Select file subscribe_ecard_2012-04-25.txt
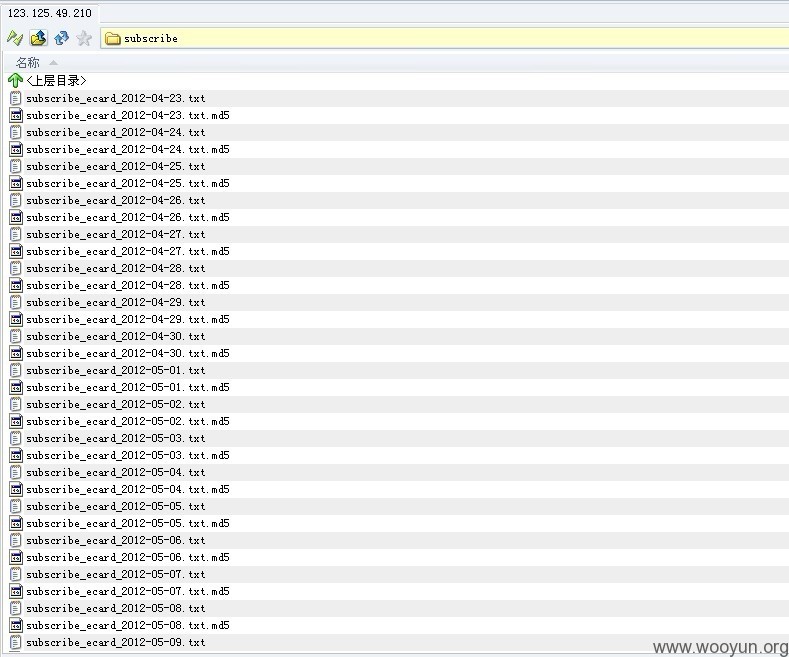 click(116, 167)
